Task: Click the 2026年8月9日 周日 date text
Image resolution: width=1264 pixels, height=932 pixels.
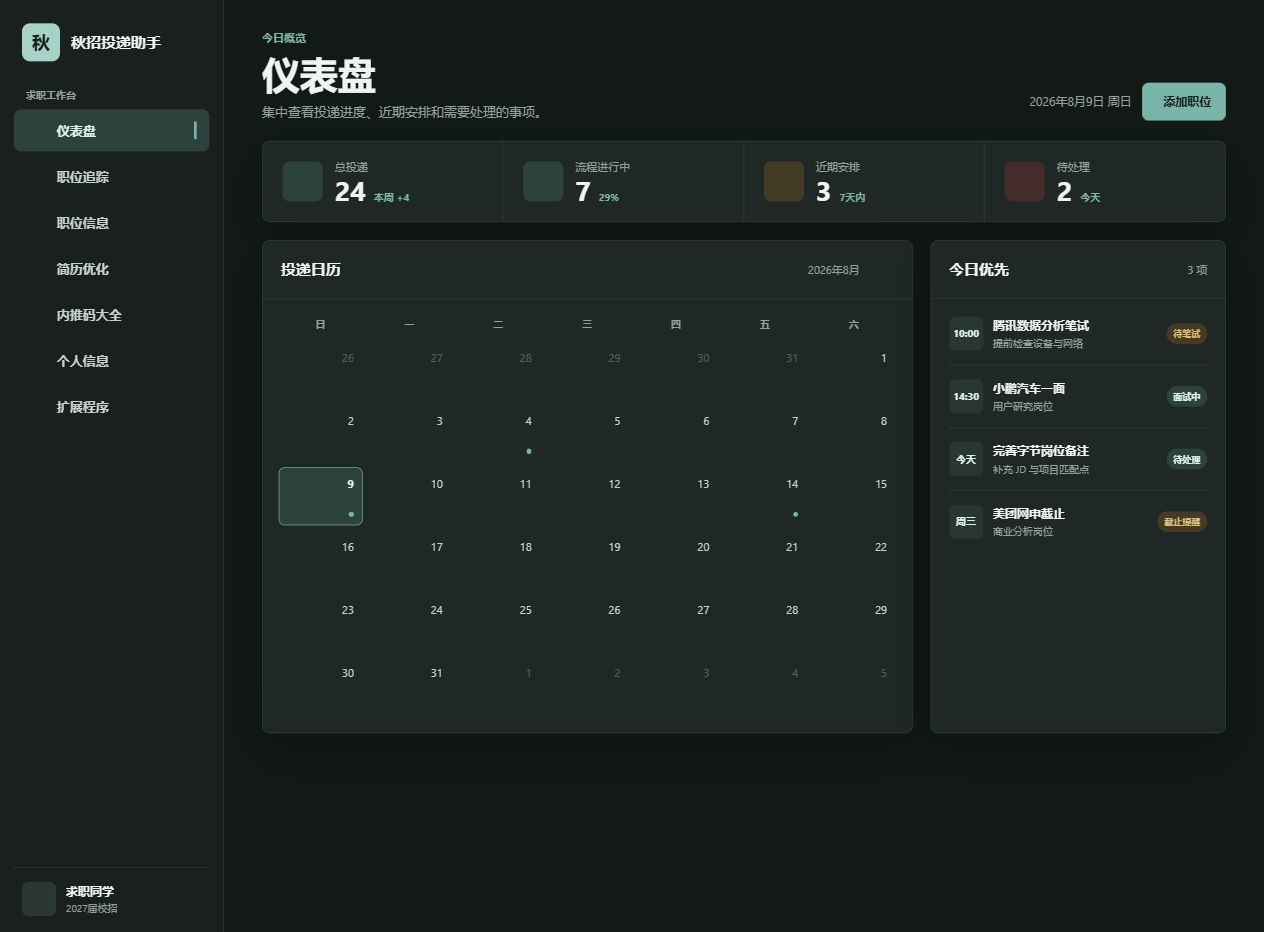Action: [x=1080, y=102]
